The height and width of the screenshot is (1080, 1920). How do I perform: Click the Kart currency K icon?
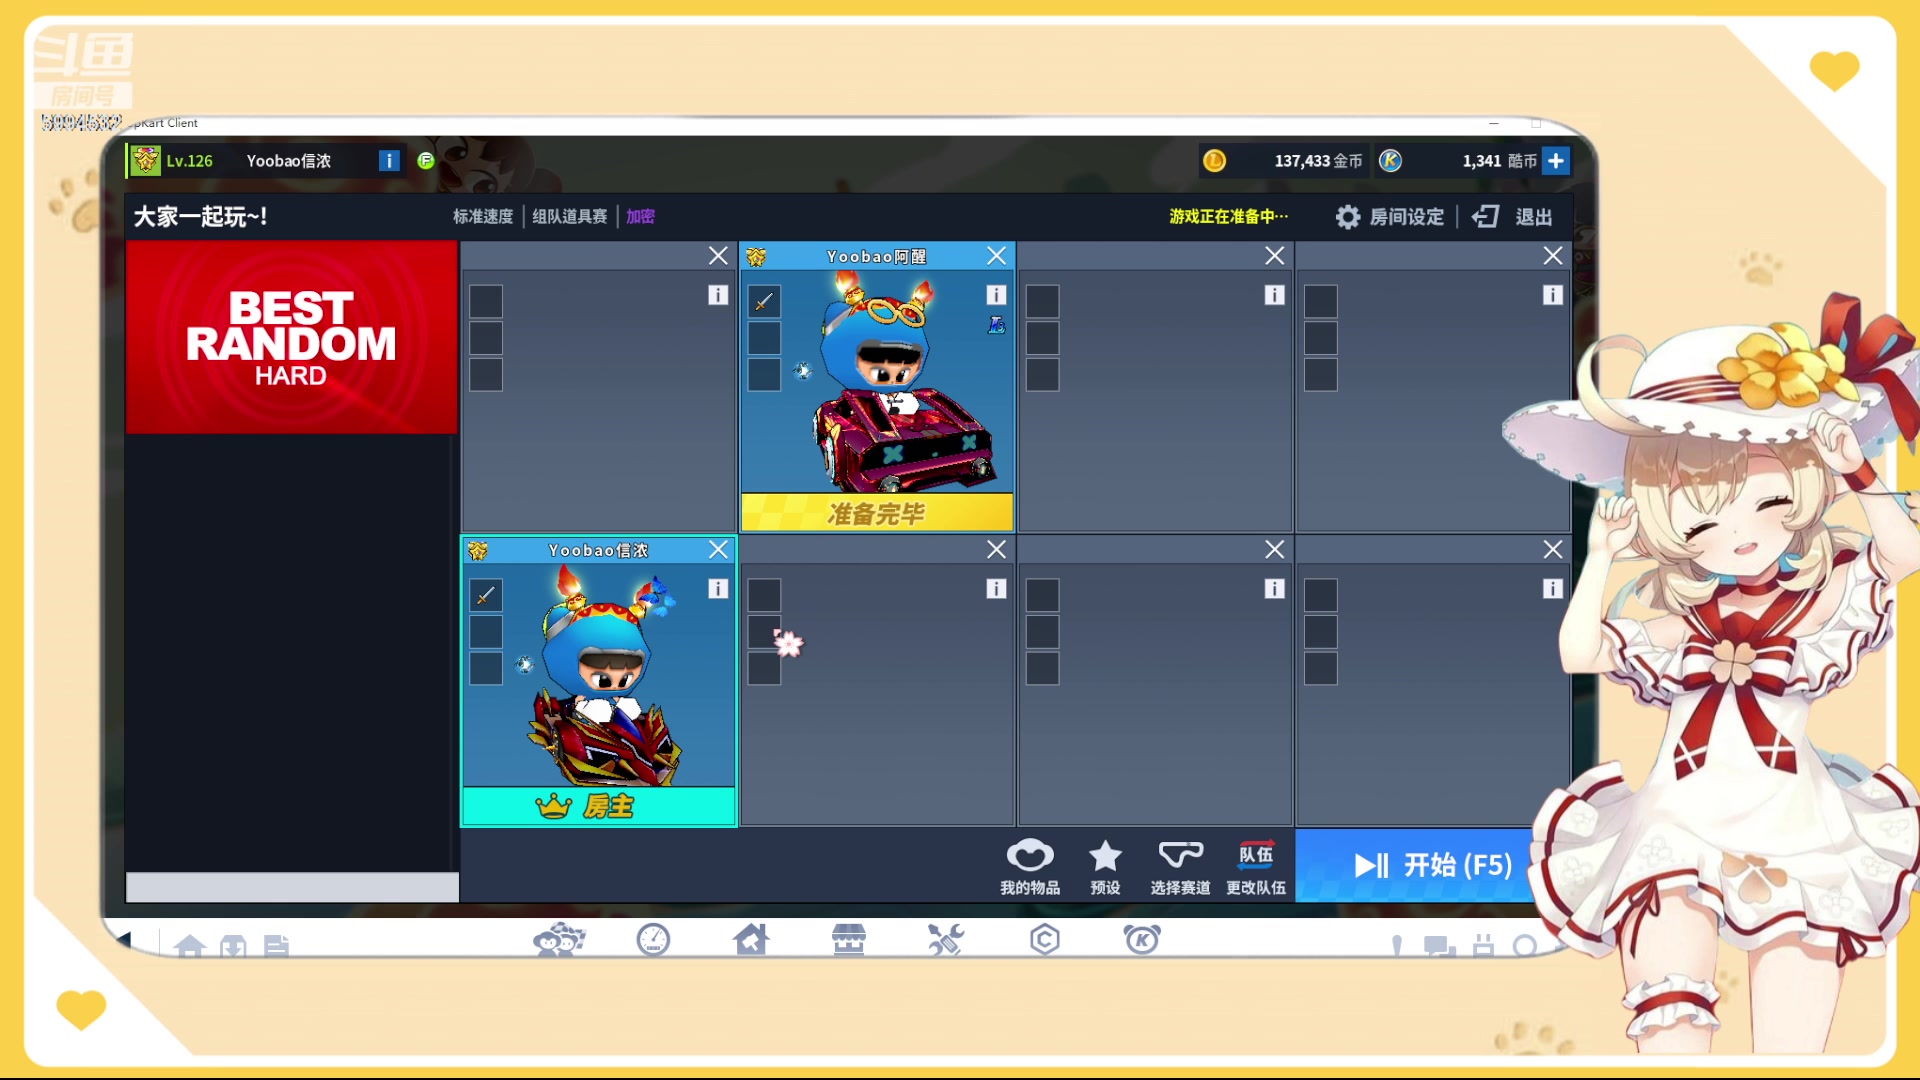[1390, 161]
